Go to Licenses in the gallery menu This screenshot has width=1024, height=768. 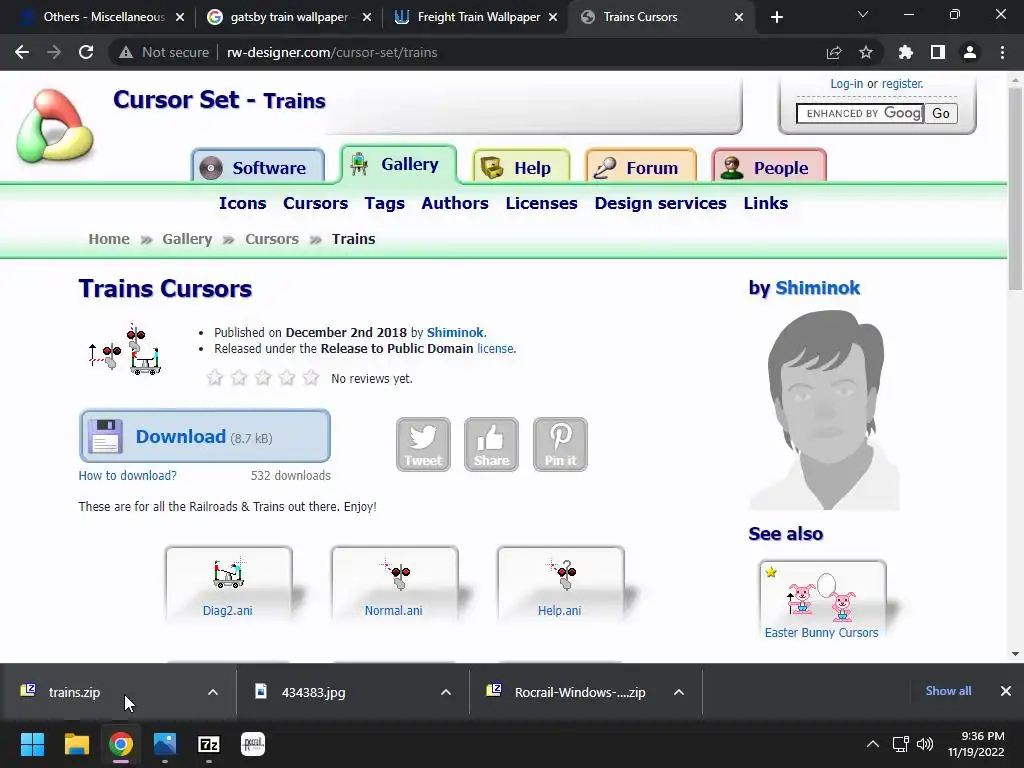pyautogui.click(x=541, y=203)
